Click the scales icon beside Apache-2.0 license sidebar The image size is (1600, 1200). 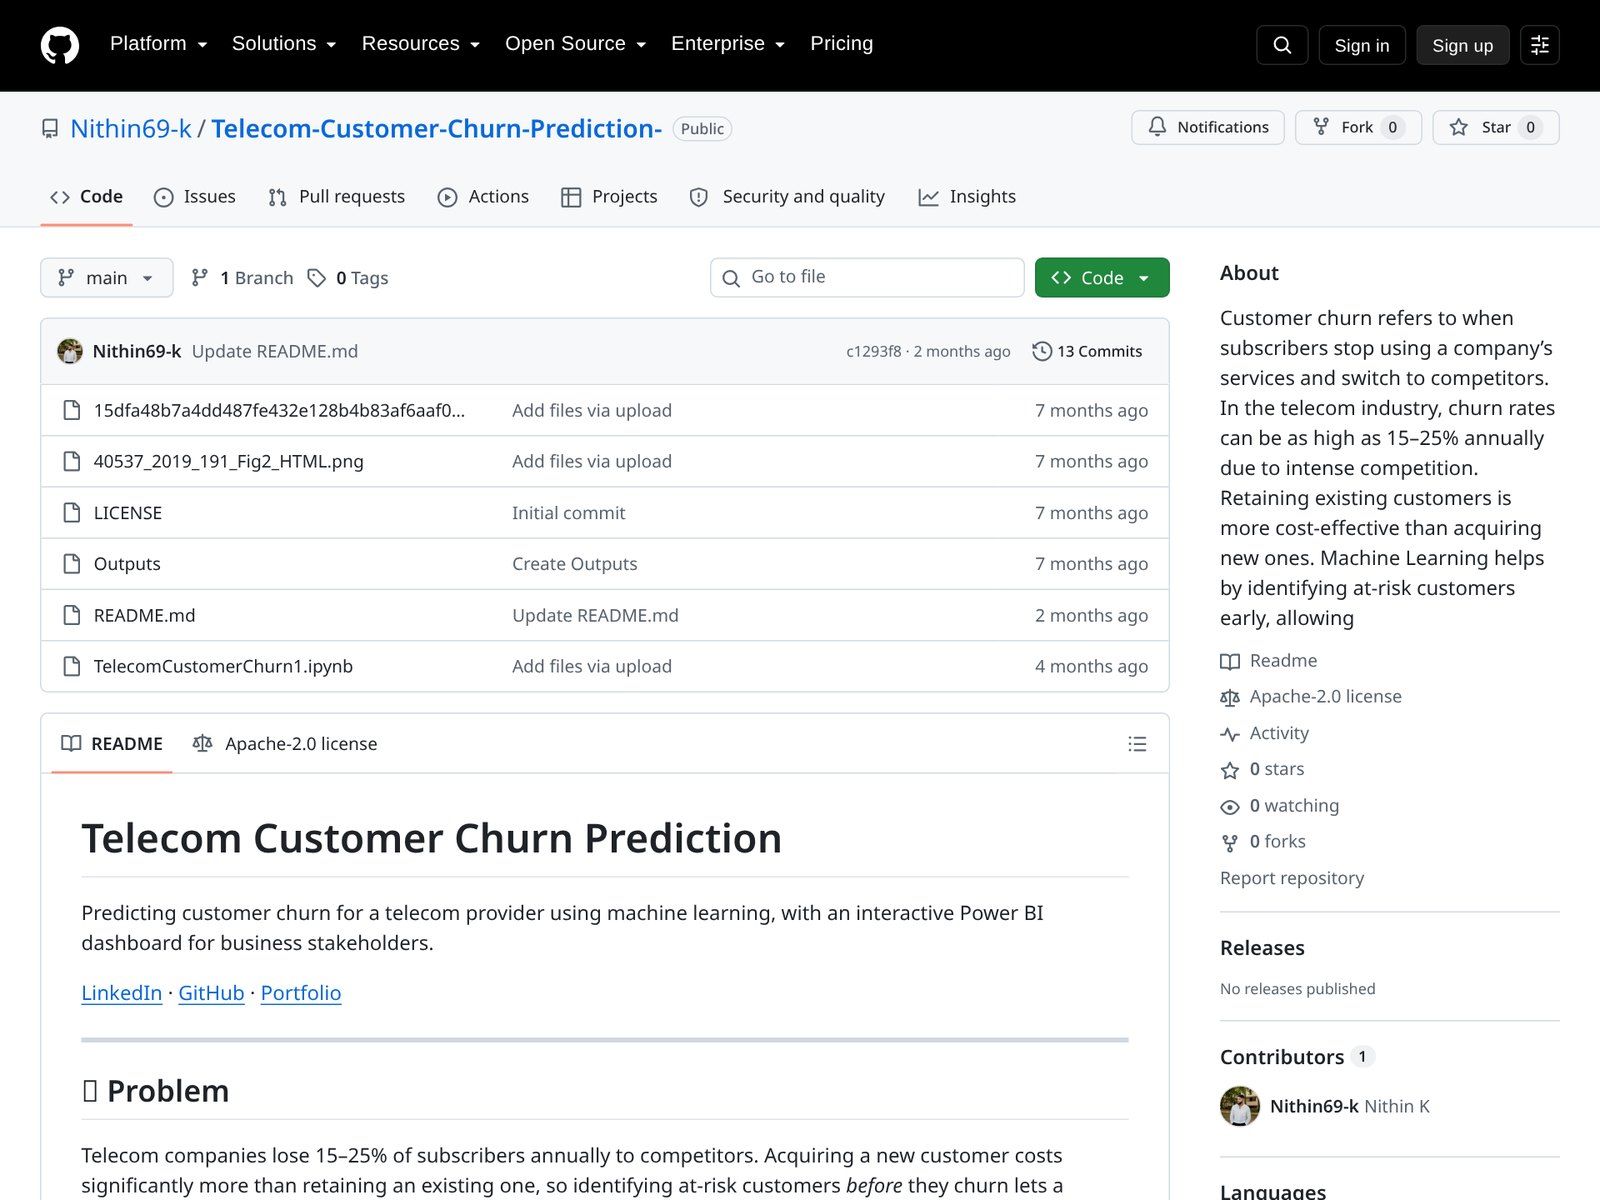1230,697
